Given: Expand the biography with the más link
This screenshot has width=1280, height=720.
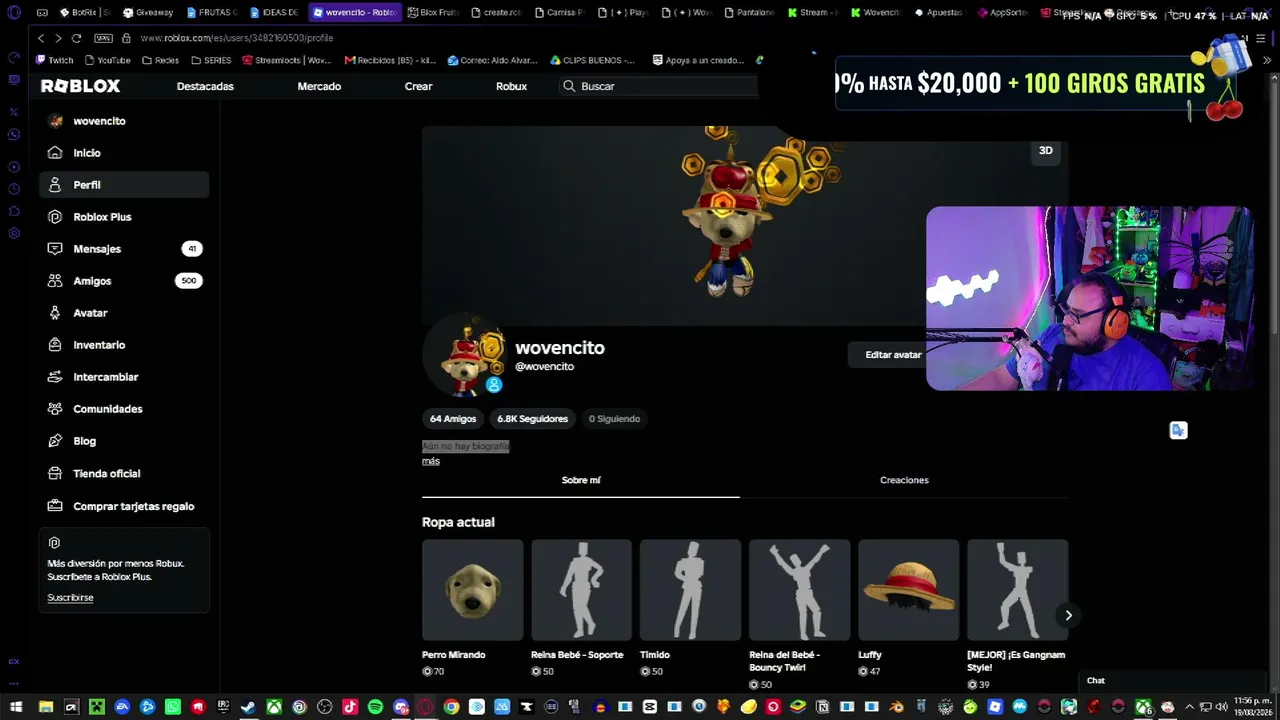Looking at the screenshot, I should pos(431,461).
